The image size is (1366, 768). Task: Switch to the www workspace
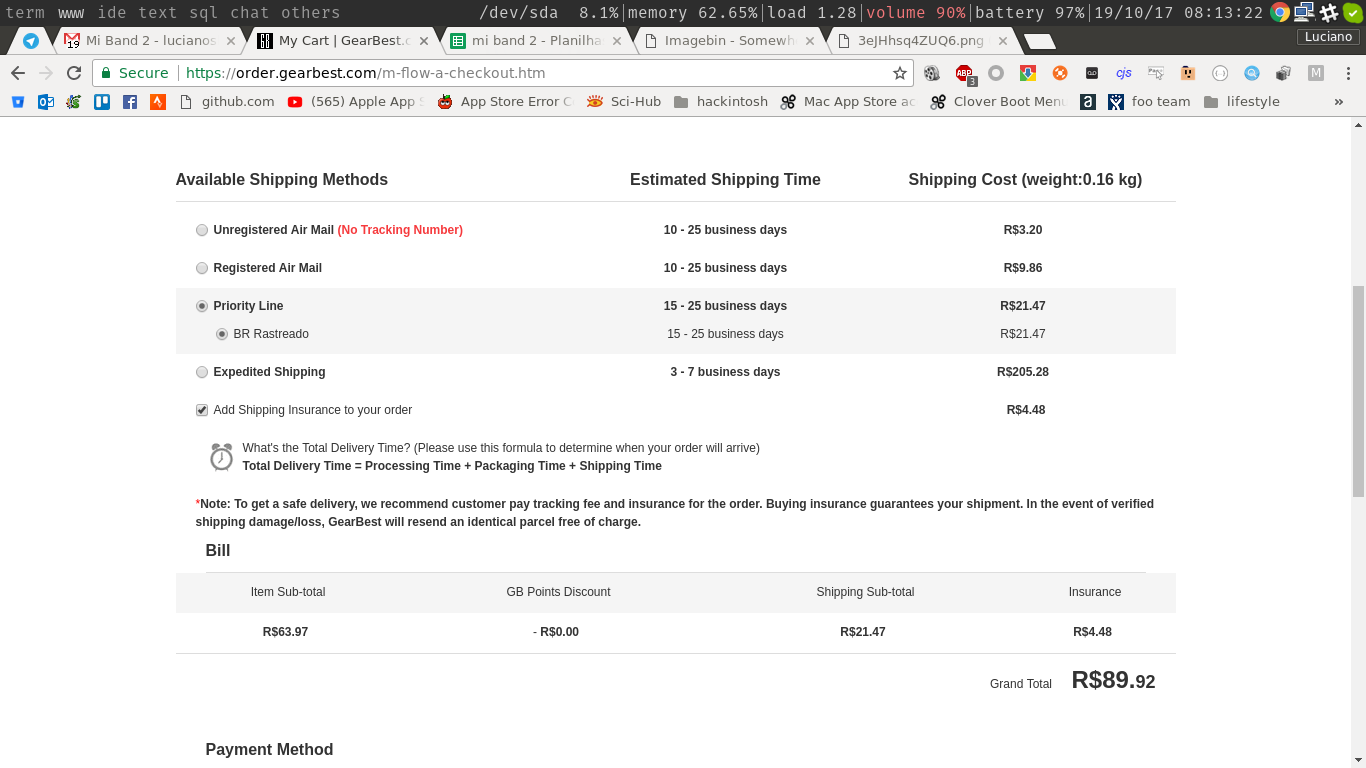(x=71, y=13)
